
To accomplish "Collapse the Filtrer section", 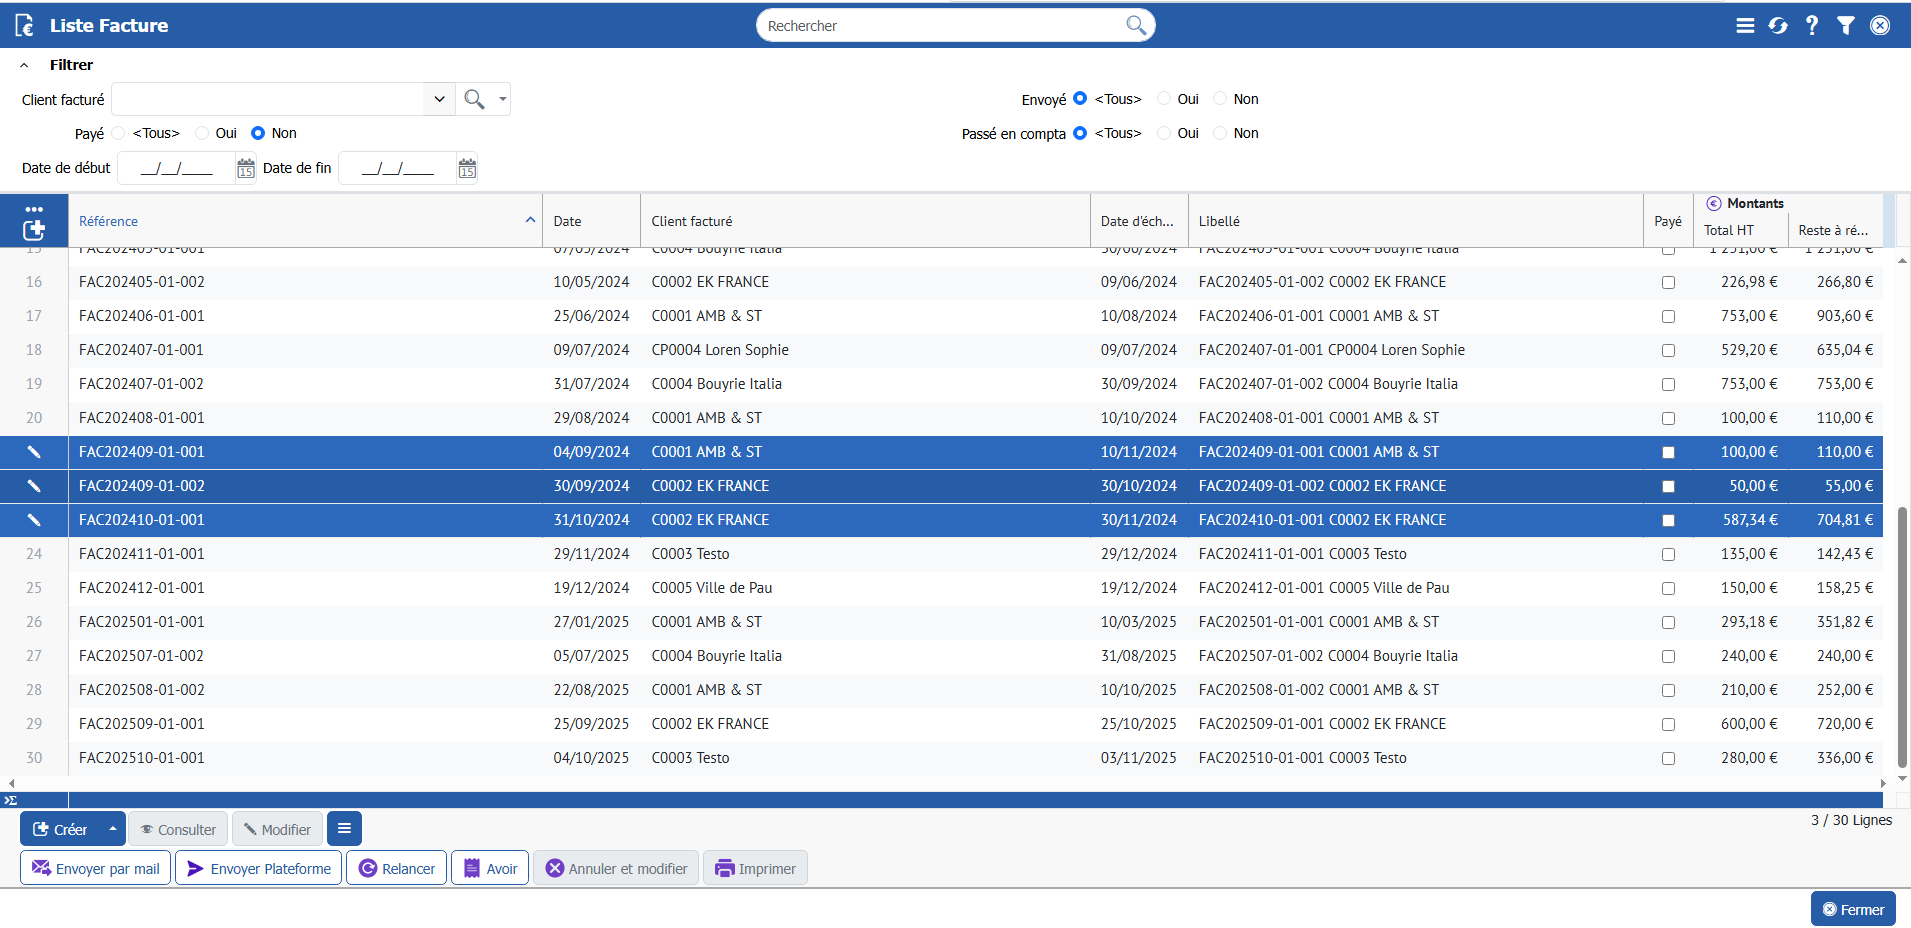I will (x=25, y=65).
